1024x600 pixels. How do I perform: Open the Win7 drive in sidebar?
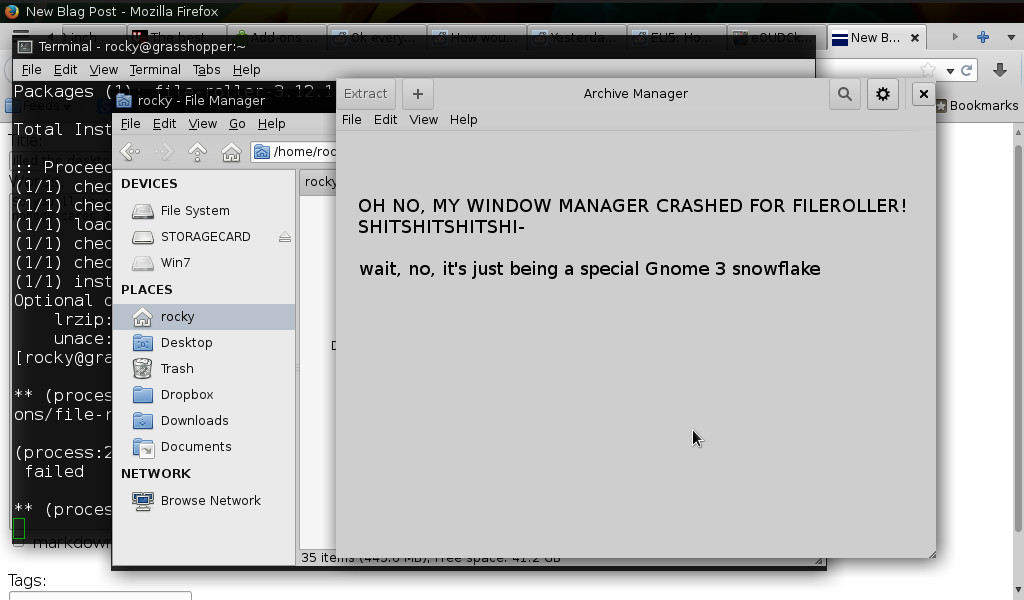pos(175,263)
